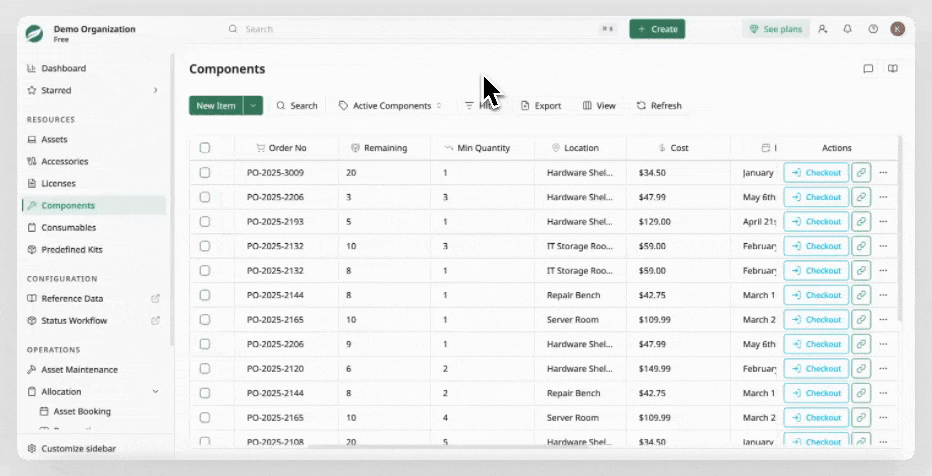Image resolution: width=932 pixels, height=476 pixels.
Task: Open the user avatar K menu
Action: [x=898, y=29]
